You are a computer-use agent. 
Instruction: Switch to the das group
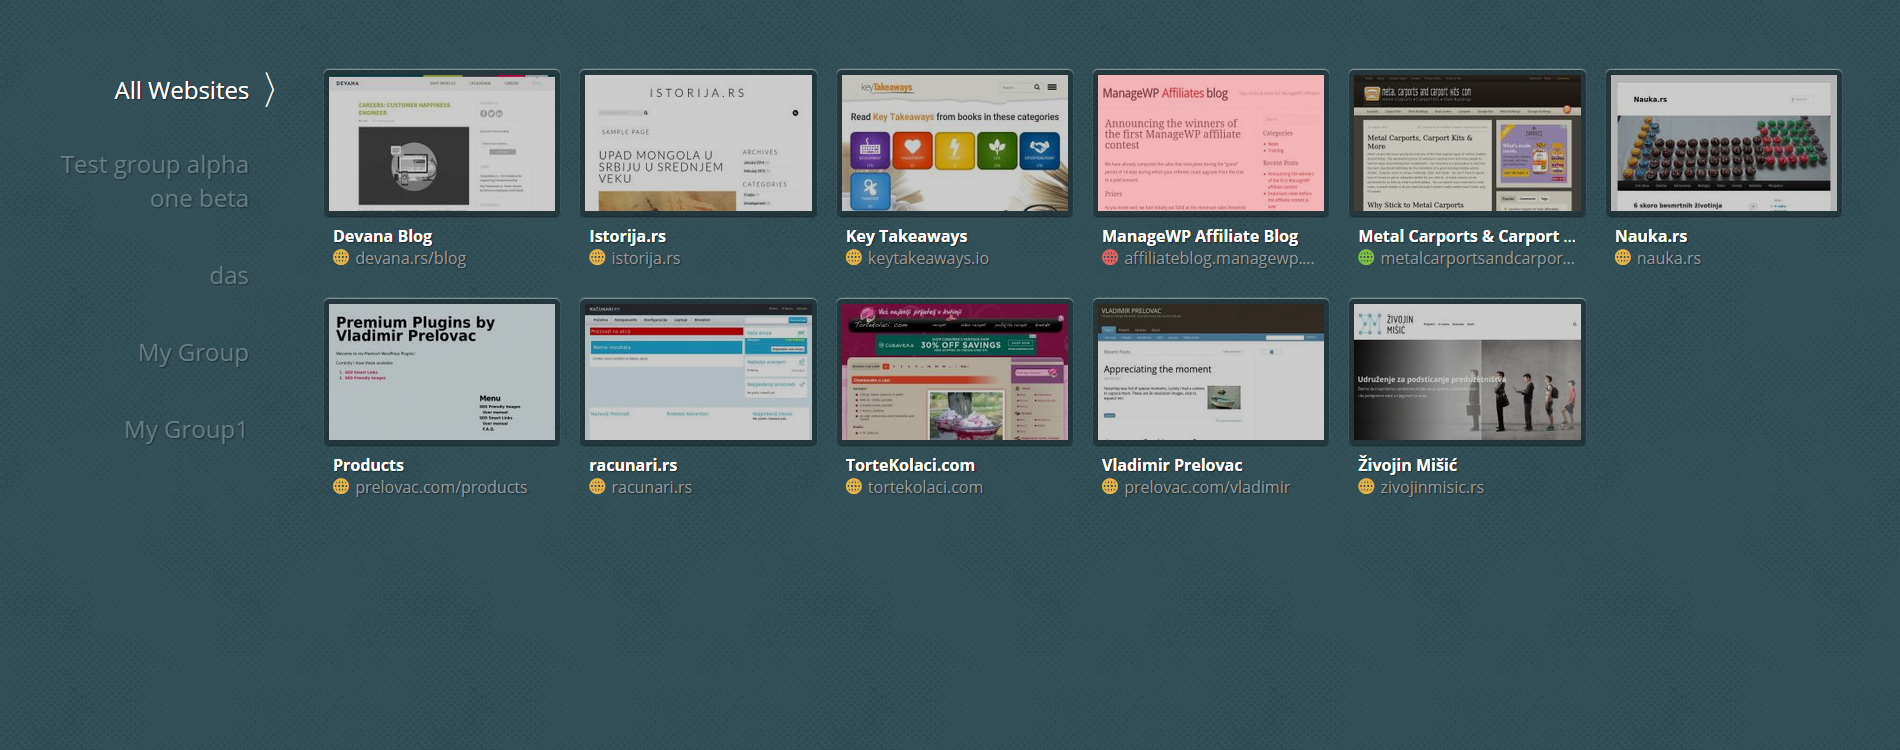coord(229,276)
